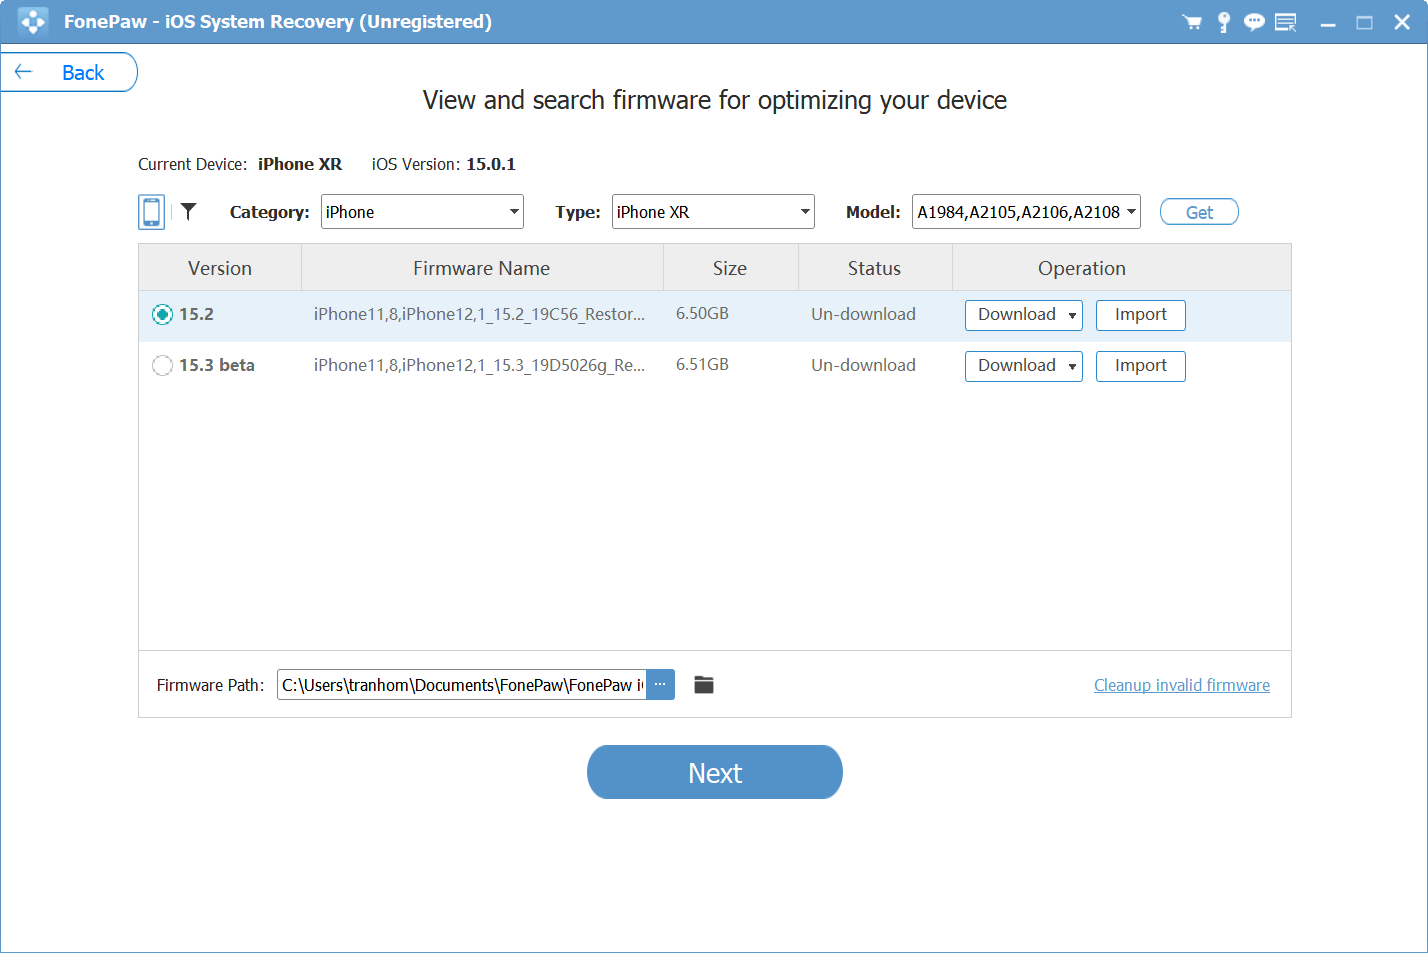Expand Download options arrow for 15.2
The width and height of the screenshot is (1428, 953).
point(1072,315)
